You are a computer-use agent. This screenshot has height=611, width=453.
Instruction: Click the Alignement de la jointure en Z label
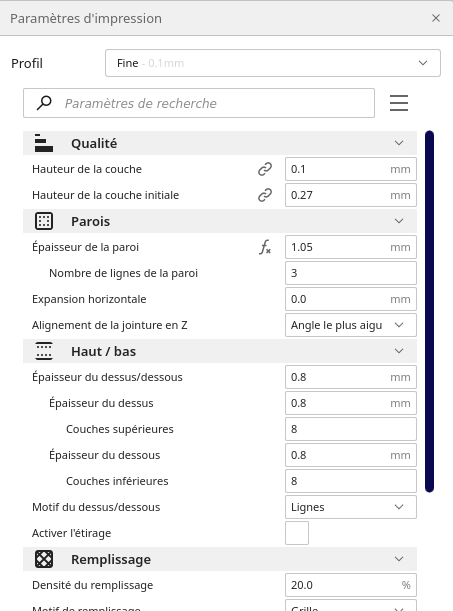pyautogui.click(x=109, y=325)
